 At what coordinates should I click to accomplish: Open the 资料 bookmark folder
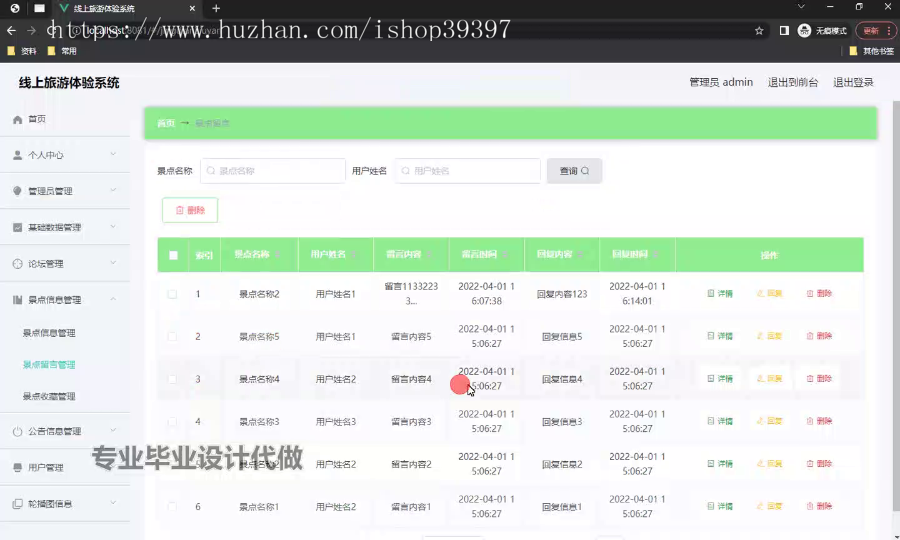22,51
